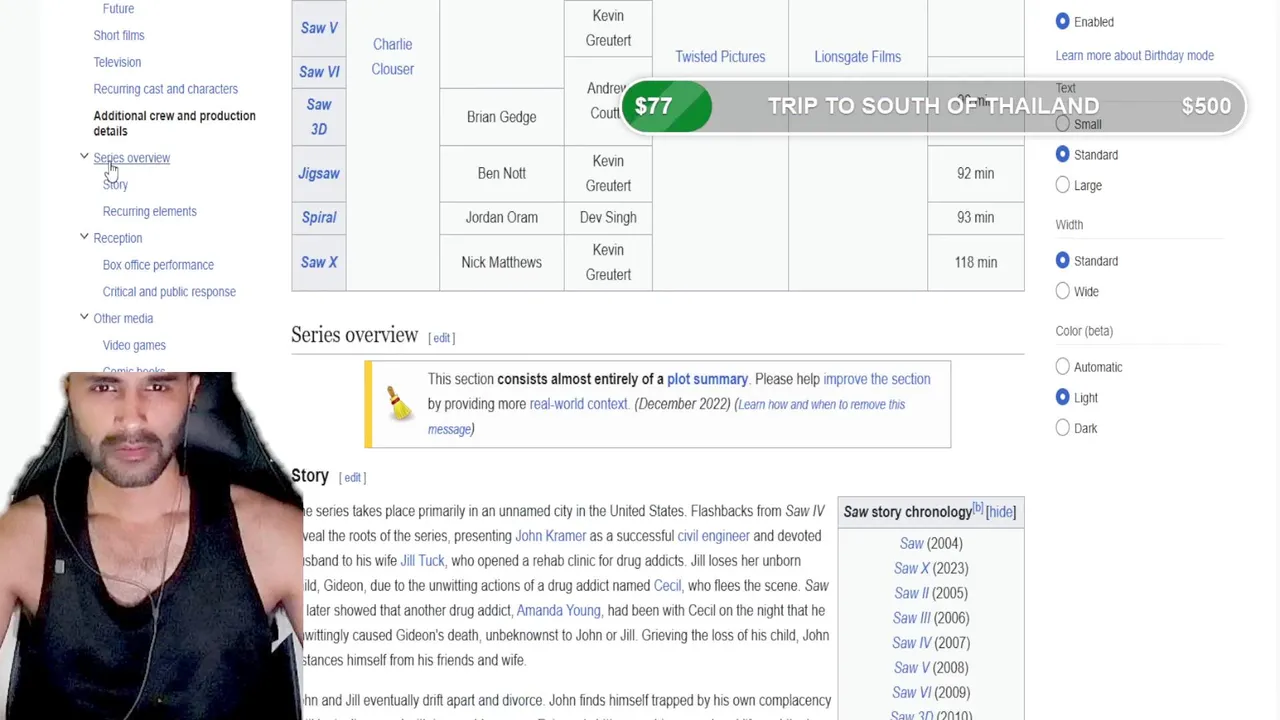Open Lionsgate Films link
This screenshot has height=720, width=1280.
click(x=857, y=56)
